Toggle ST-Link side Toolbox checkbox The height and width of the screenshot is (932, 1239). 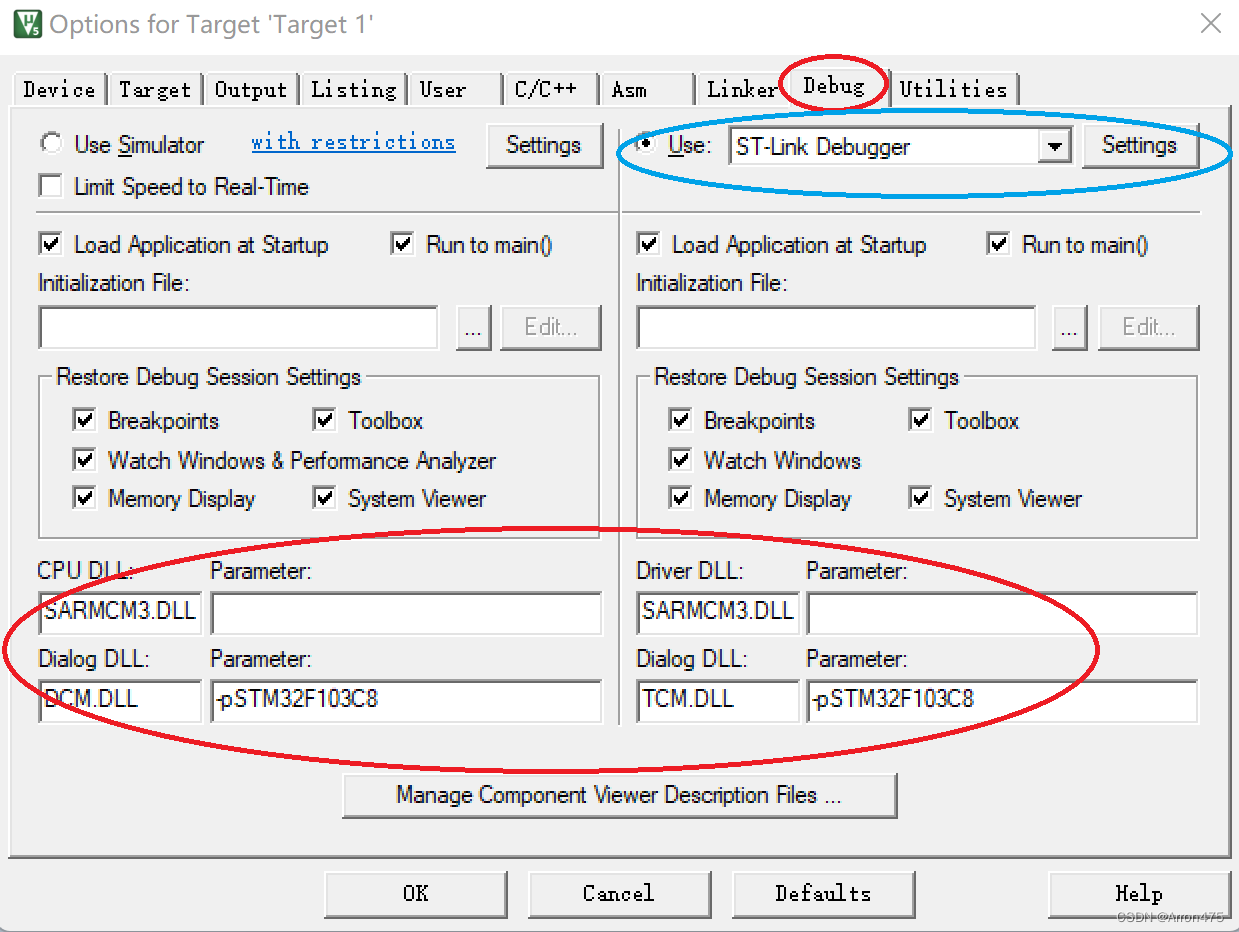tap(920, 420)
